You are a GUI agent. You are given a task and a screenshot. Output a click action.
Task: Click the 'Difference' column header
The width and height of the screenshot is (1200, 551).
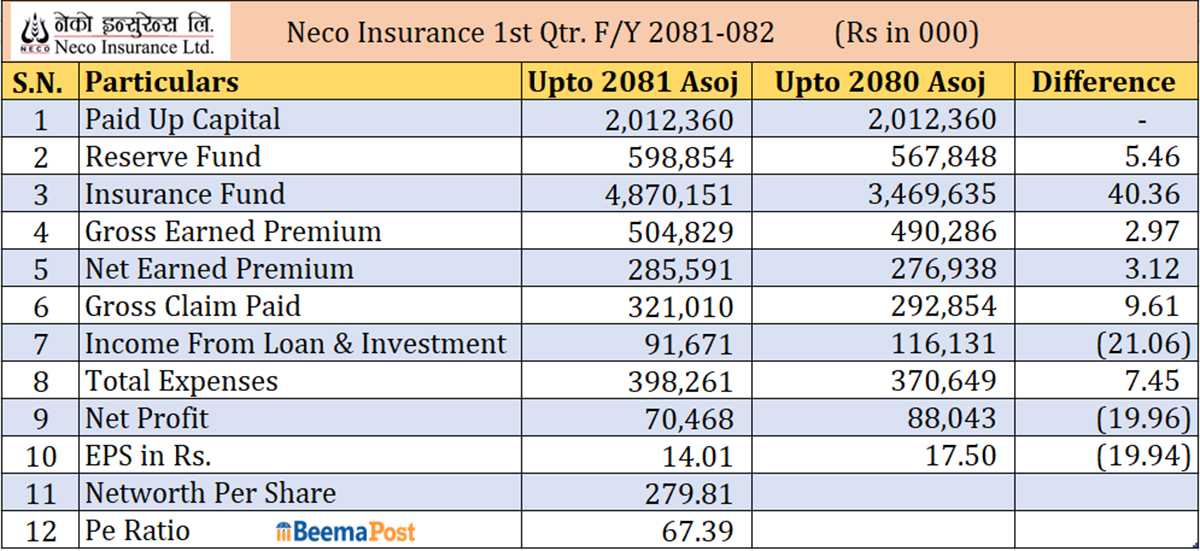point(1103,82)
